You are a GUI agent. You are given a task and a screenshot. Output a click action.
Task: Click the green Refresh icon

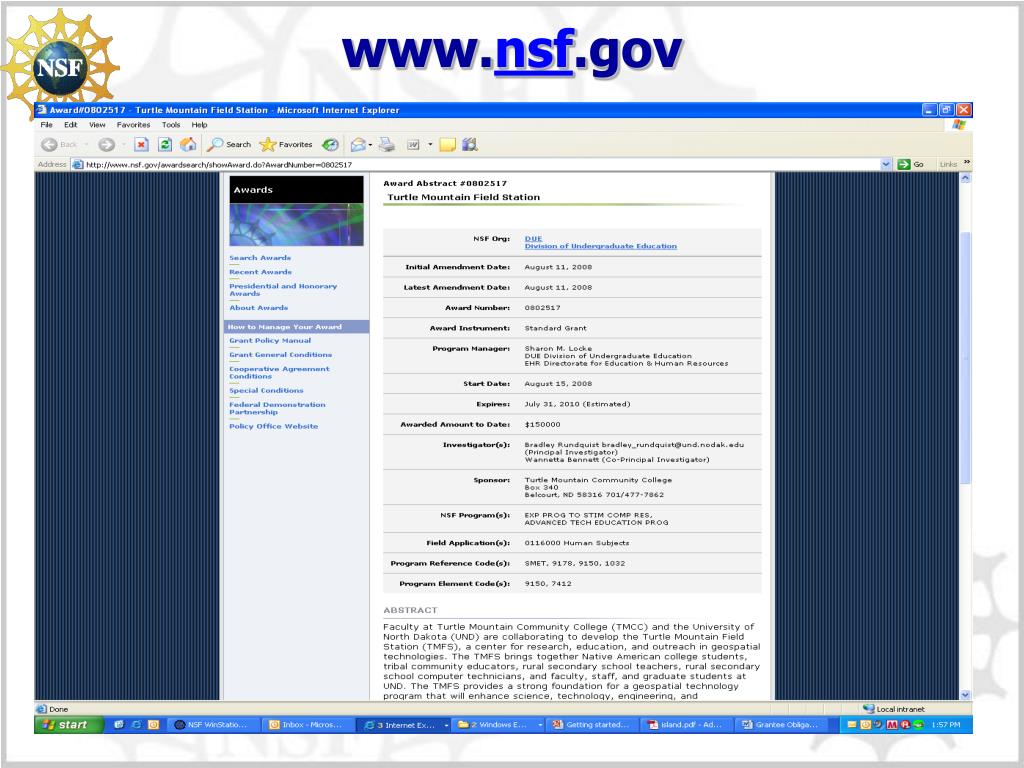[165, 145]
